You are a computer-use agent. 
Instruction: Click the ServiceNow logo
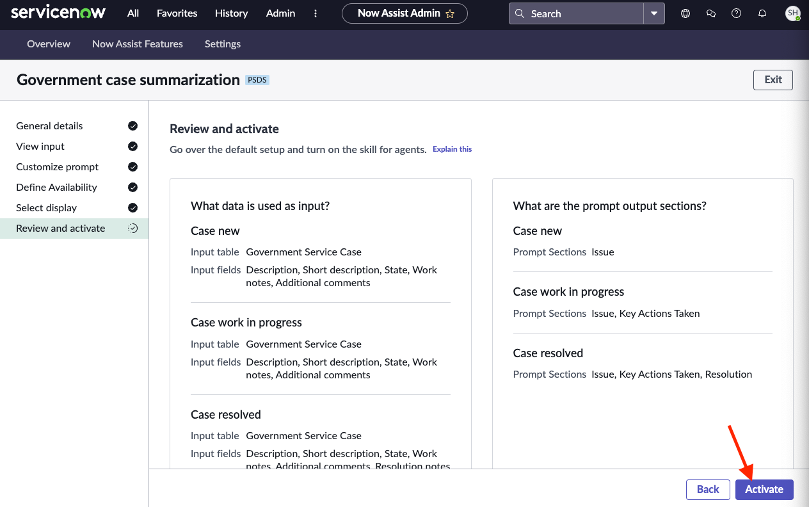[x=58, y=12]
